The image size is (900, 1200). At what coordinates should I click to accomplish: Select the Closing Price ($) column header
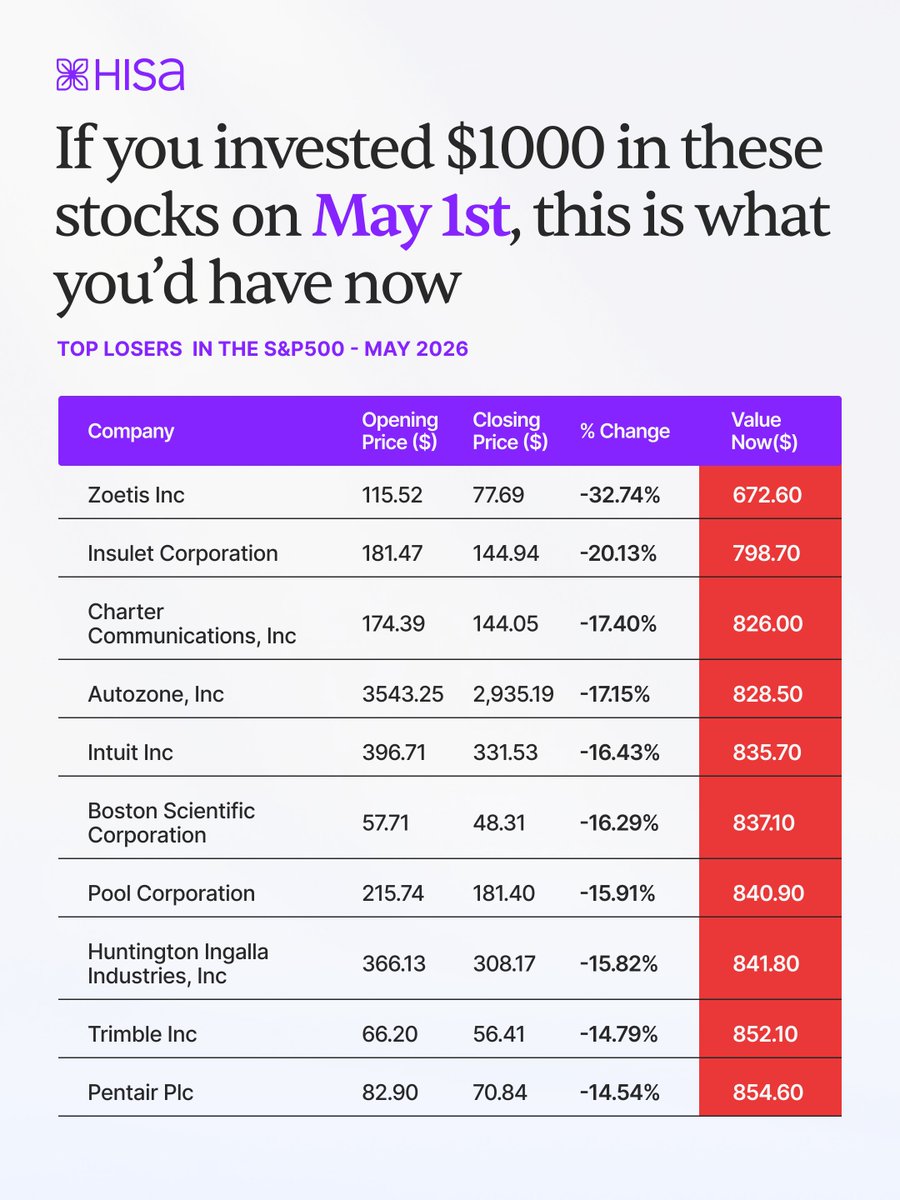pos(510,431)
